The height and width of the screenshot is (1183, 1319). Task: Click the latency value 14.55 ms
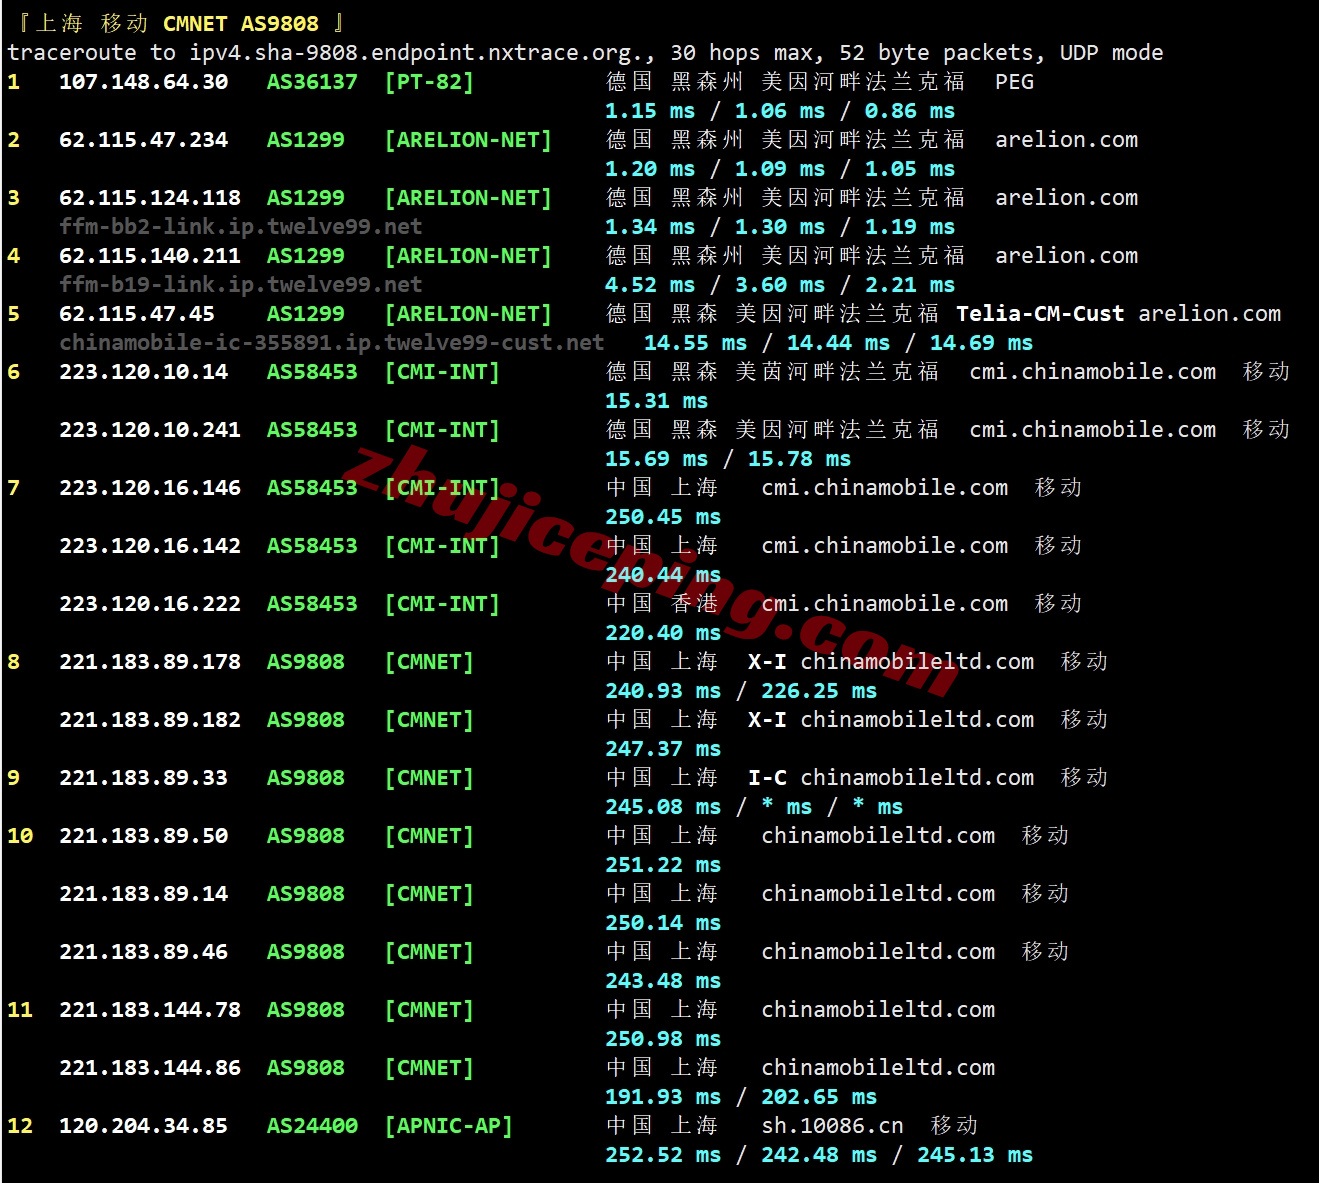[695, 343]
